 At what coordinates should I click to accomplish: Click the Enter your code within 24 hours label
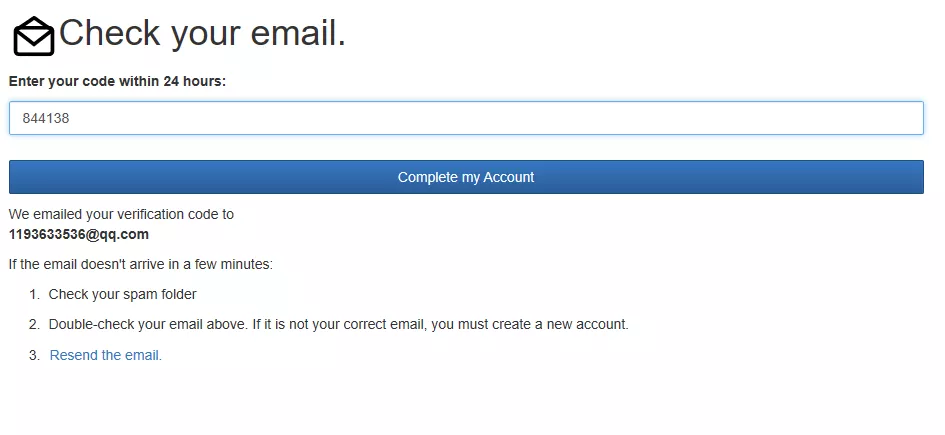point(118,81)
